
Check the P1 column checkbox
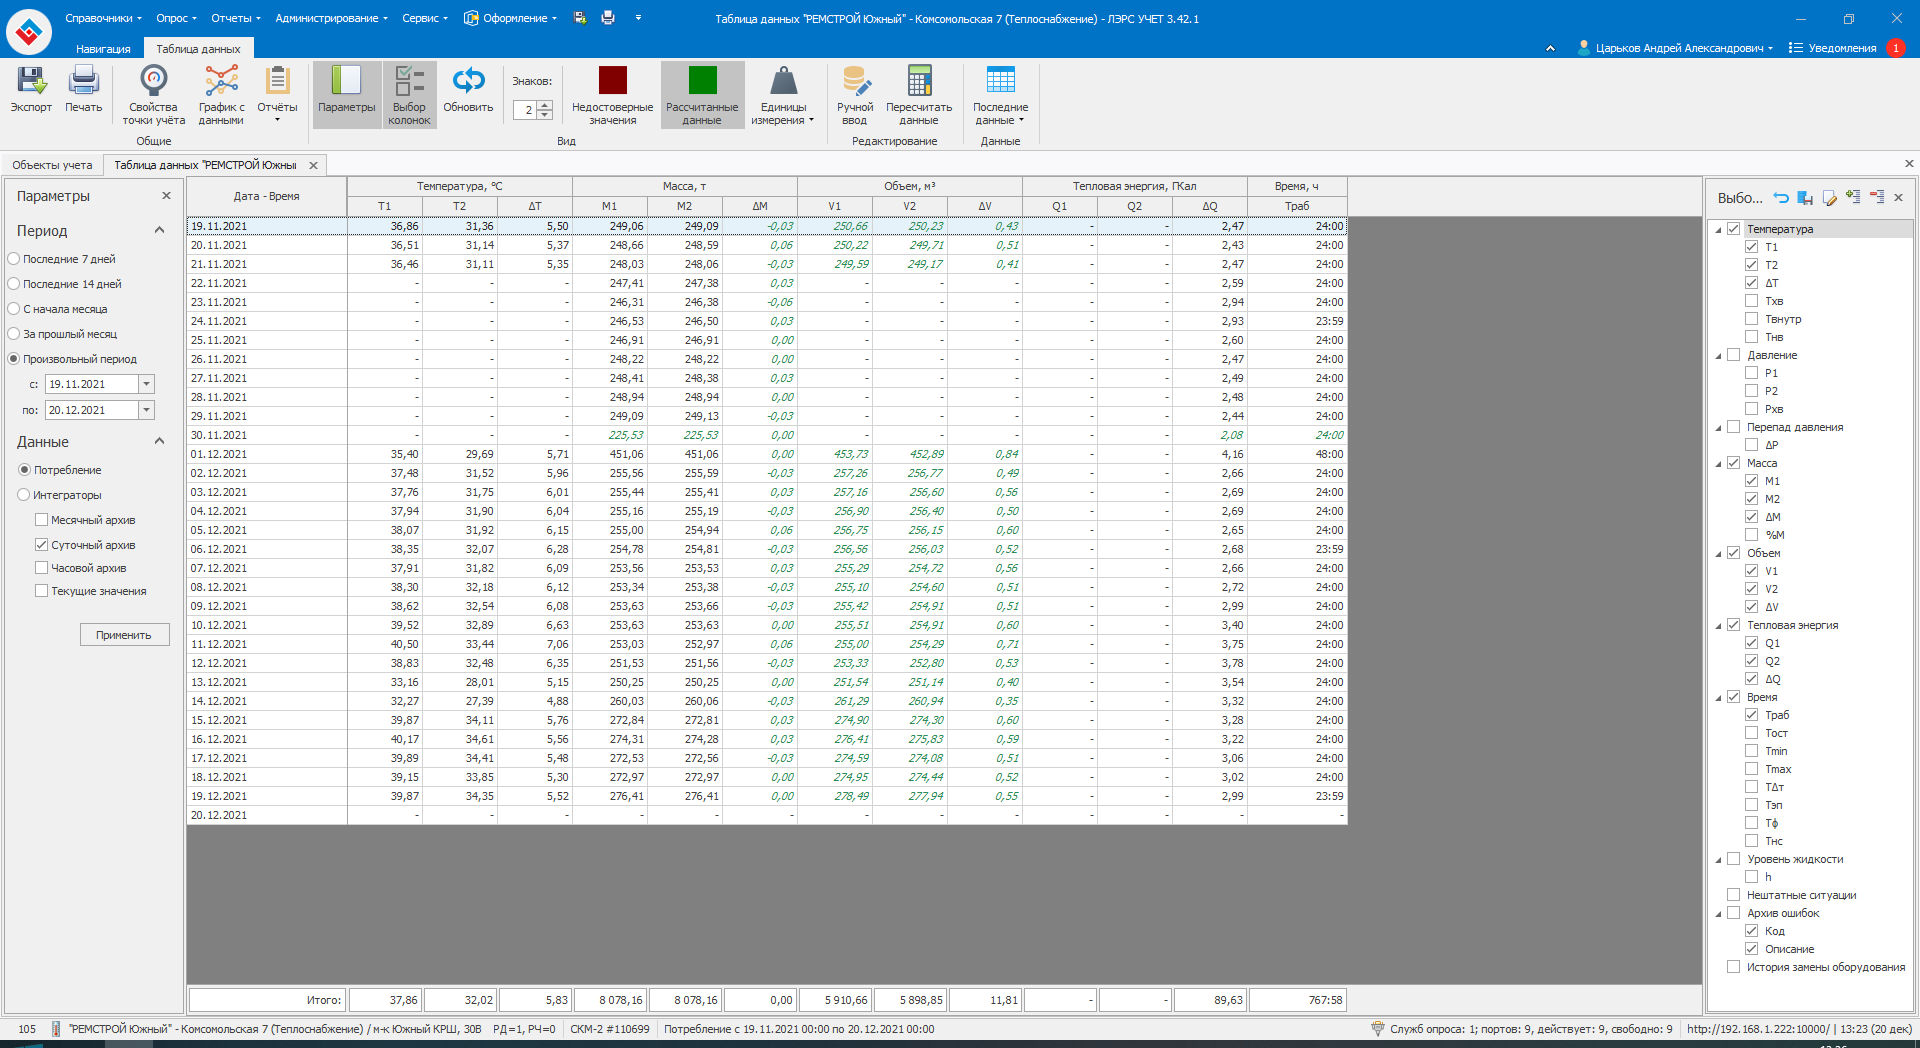pos(1751,373)
